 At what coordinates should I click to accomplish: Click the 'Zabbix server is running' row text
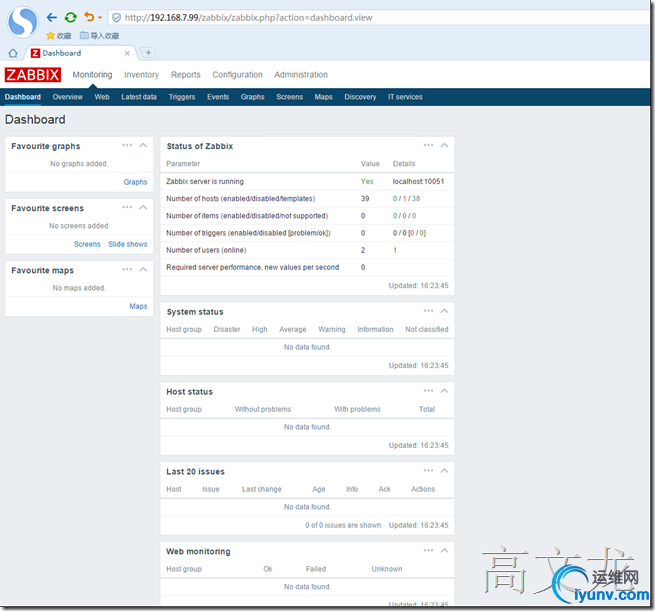[205, 181]
